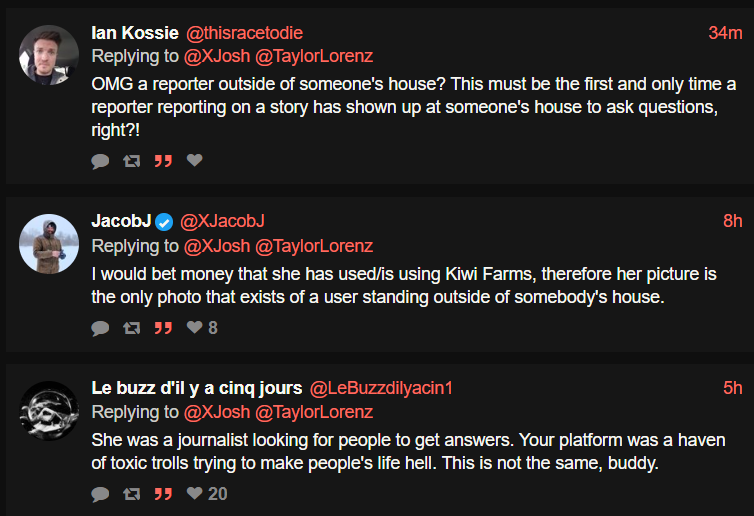Like JacobJ's post with 8 likes

(195, 328)
